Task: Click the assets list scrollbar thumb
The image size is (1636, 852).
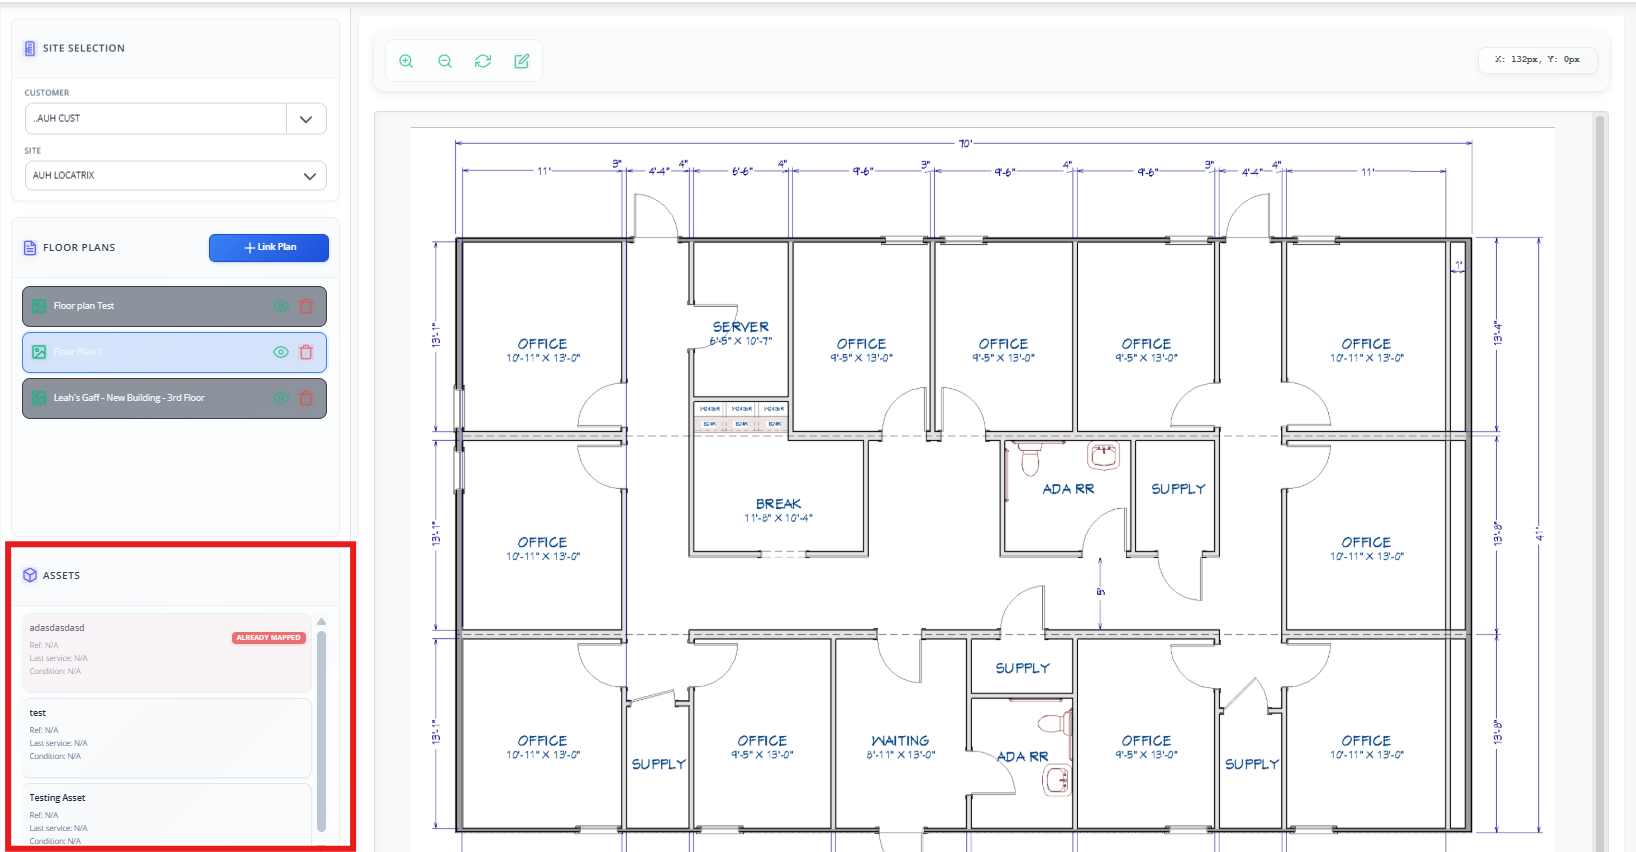Action: click(322, 730)
